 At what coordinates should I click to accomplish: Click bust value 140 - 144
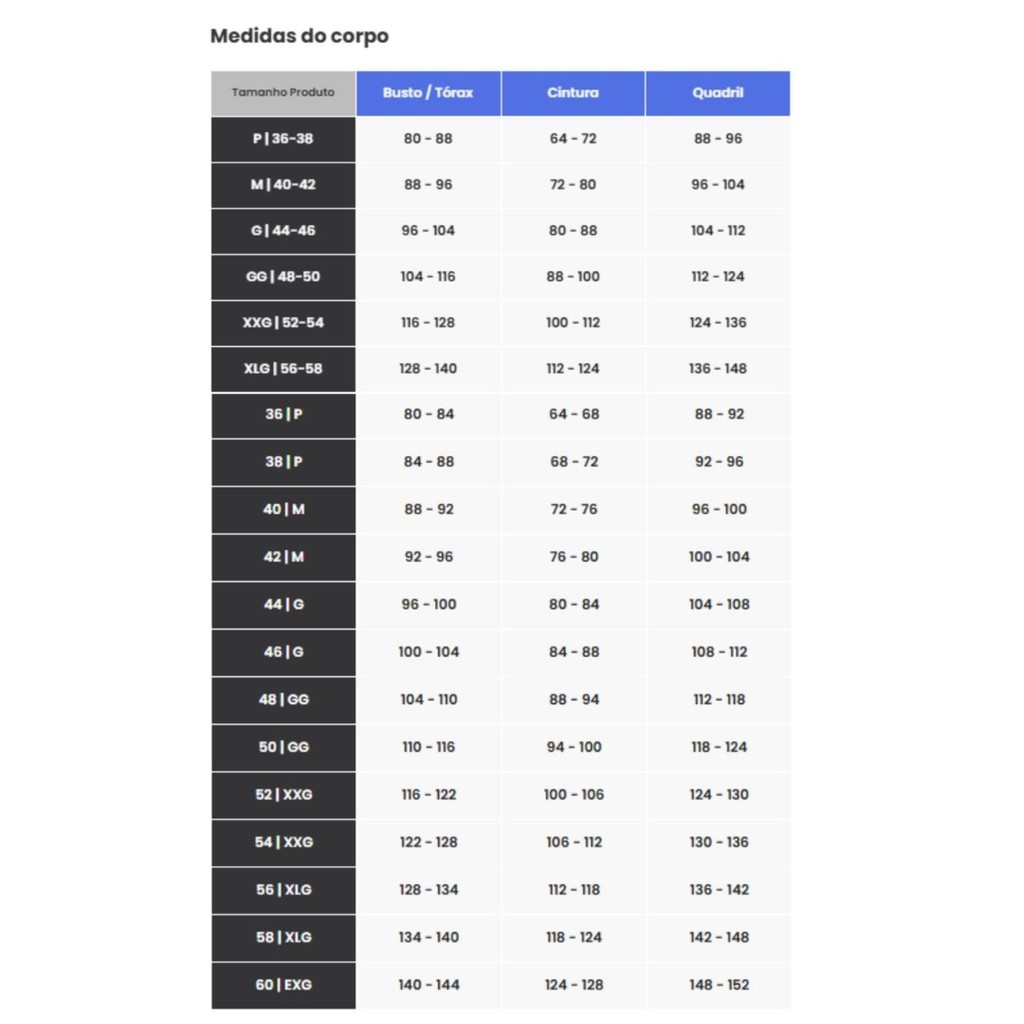click(428, 985)
